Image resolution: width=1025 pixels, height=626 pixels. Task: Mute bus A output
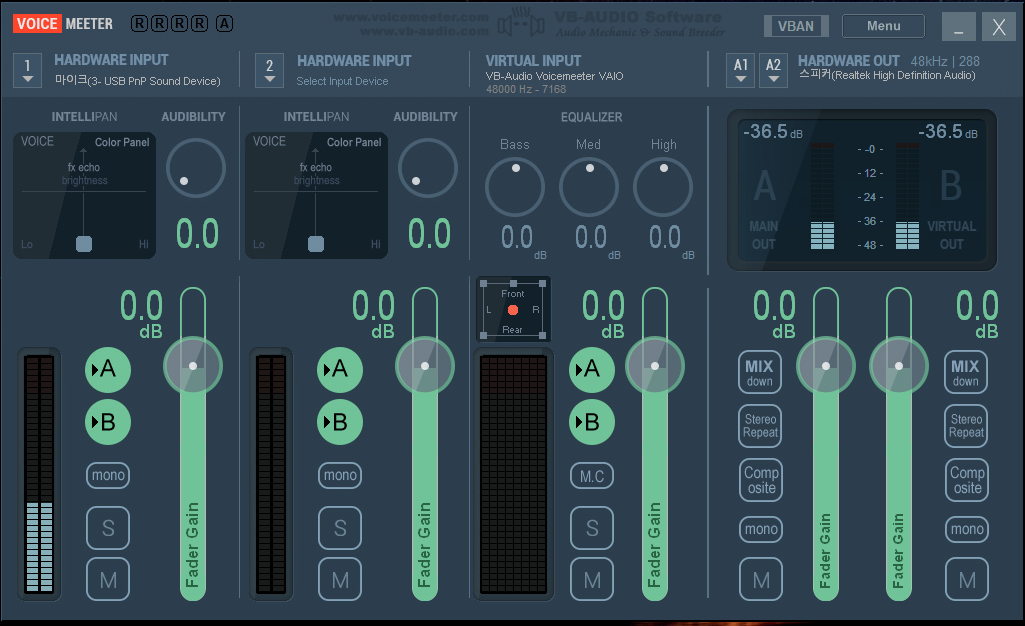(x=761, y=579)
